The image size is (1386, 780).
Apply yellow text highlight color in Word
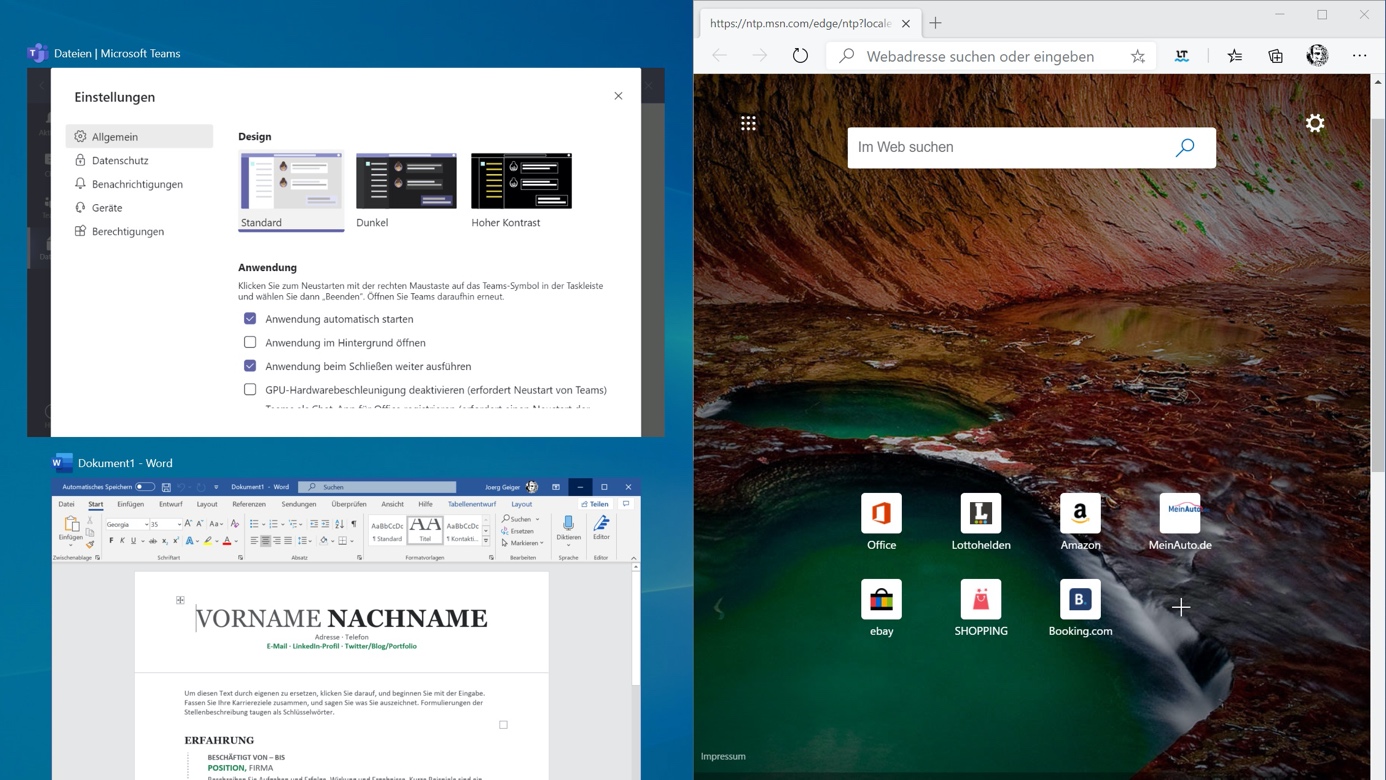point(207,541)
